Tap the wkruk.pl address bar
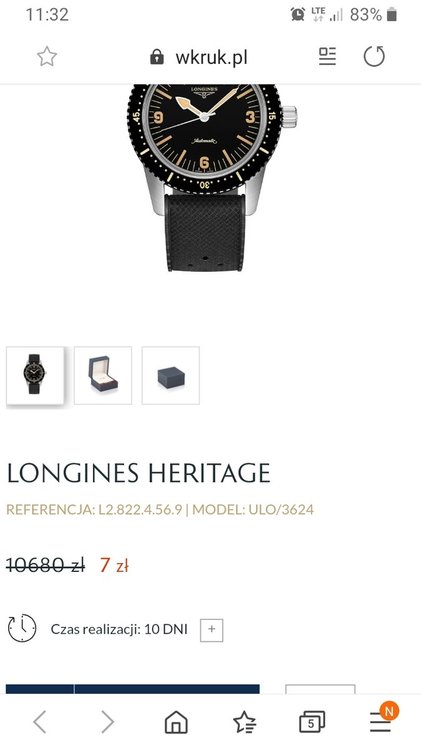Viewport: 421px width, 750px height. 211,57
